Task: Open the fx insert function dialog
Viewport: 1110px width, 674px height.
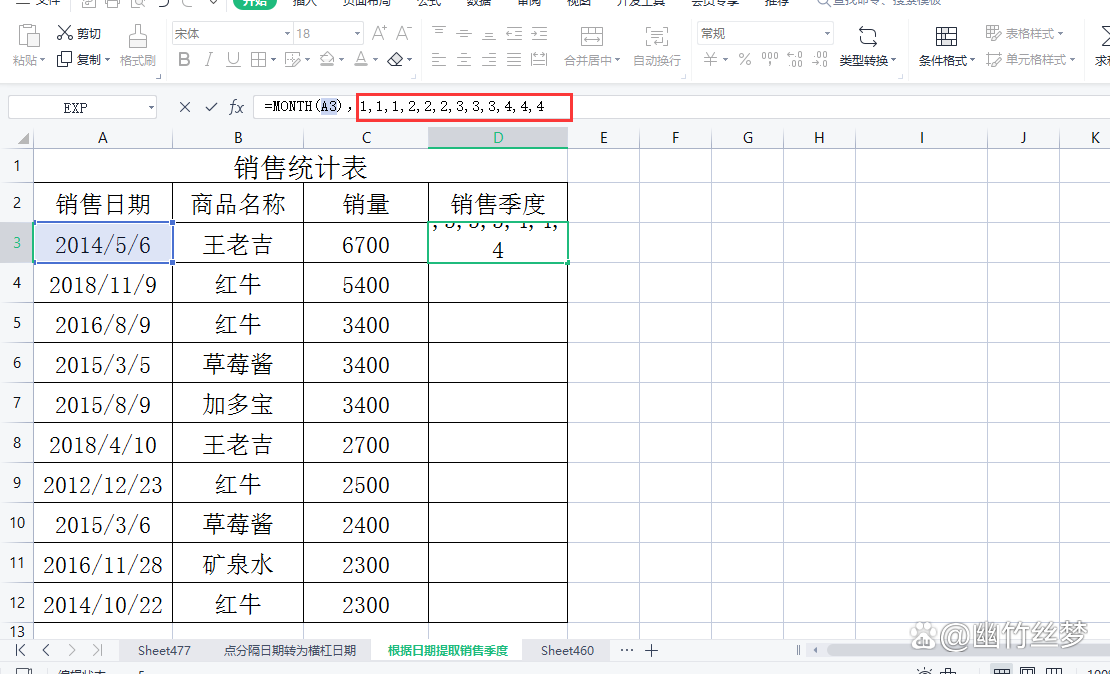Action: tap(236, 107)
